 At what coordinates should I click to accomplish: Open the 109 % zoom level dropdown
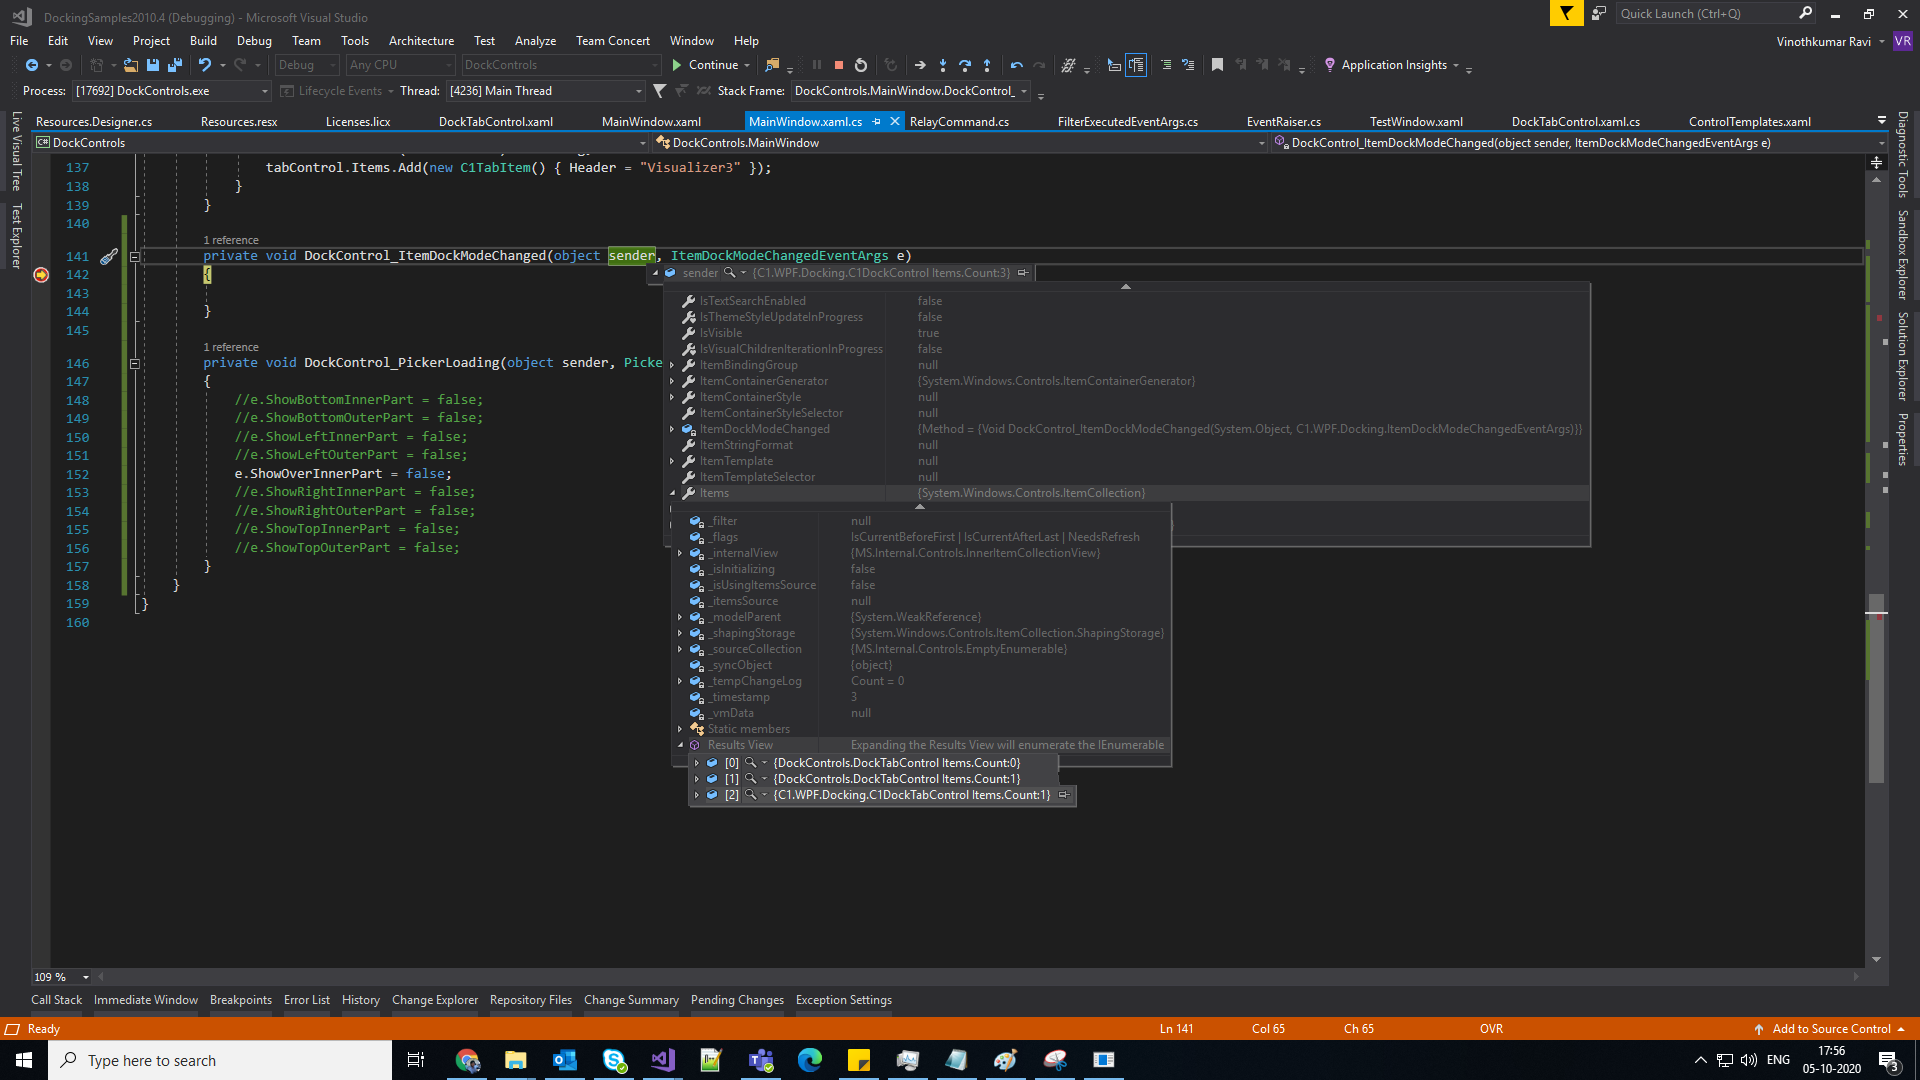pyautogui.click(x=61, y=977)
